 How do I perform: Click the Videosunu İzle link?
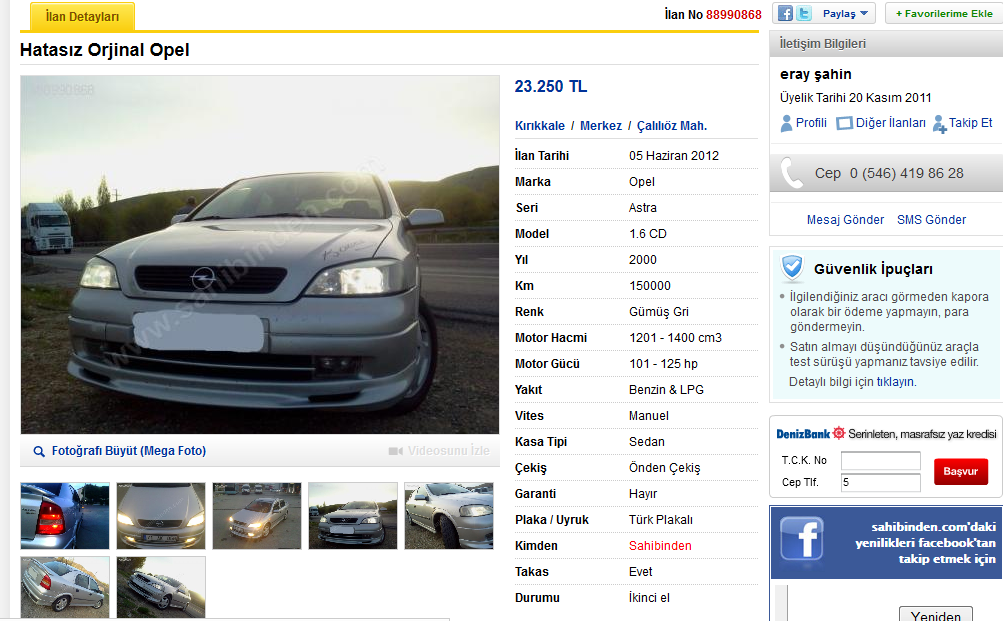coord(448,451)
